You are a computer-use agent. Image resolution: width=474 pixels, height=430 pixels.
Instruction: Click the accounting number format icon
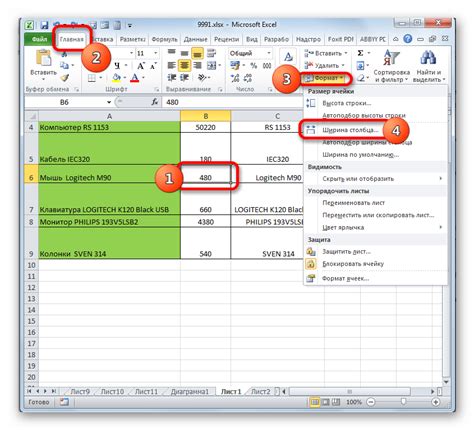pyautogui.click(x=235, y=65)
